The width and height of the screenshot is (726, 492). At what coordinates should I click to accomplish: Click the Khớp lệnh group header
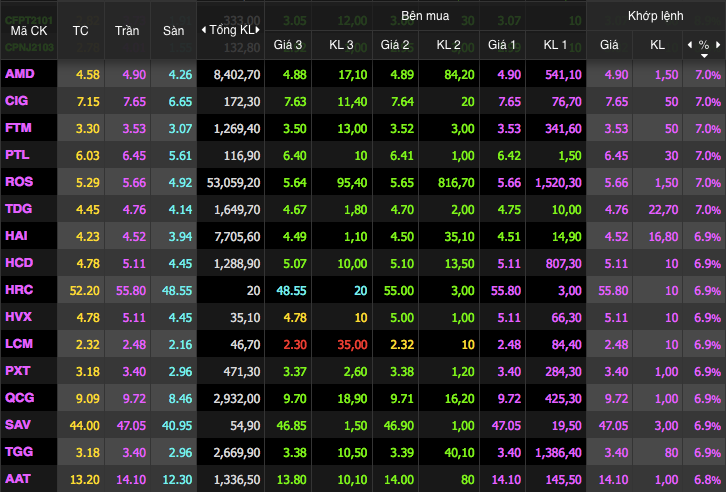coord(655,16)
